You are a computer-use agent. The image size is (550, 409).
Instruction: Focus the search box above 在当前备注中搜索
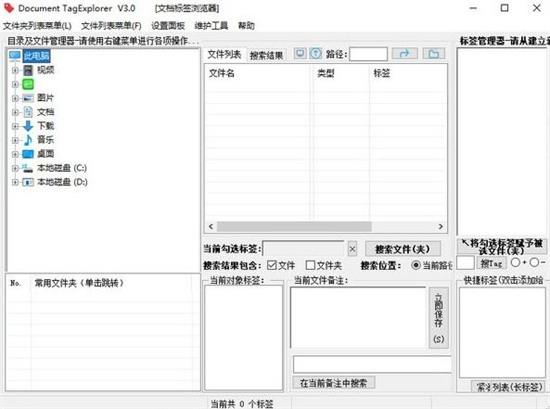372,364
